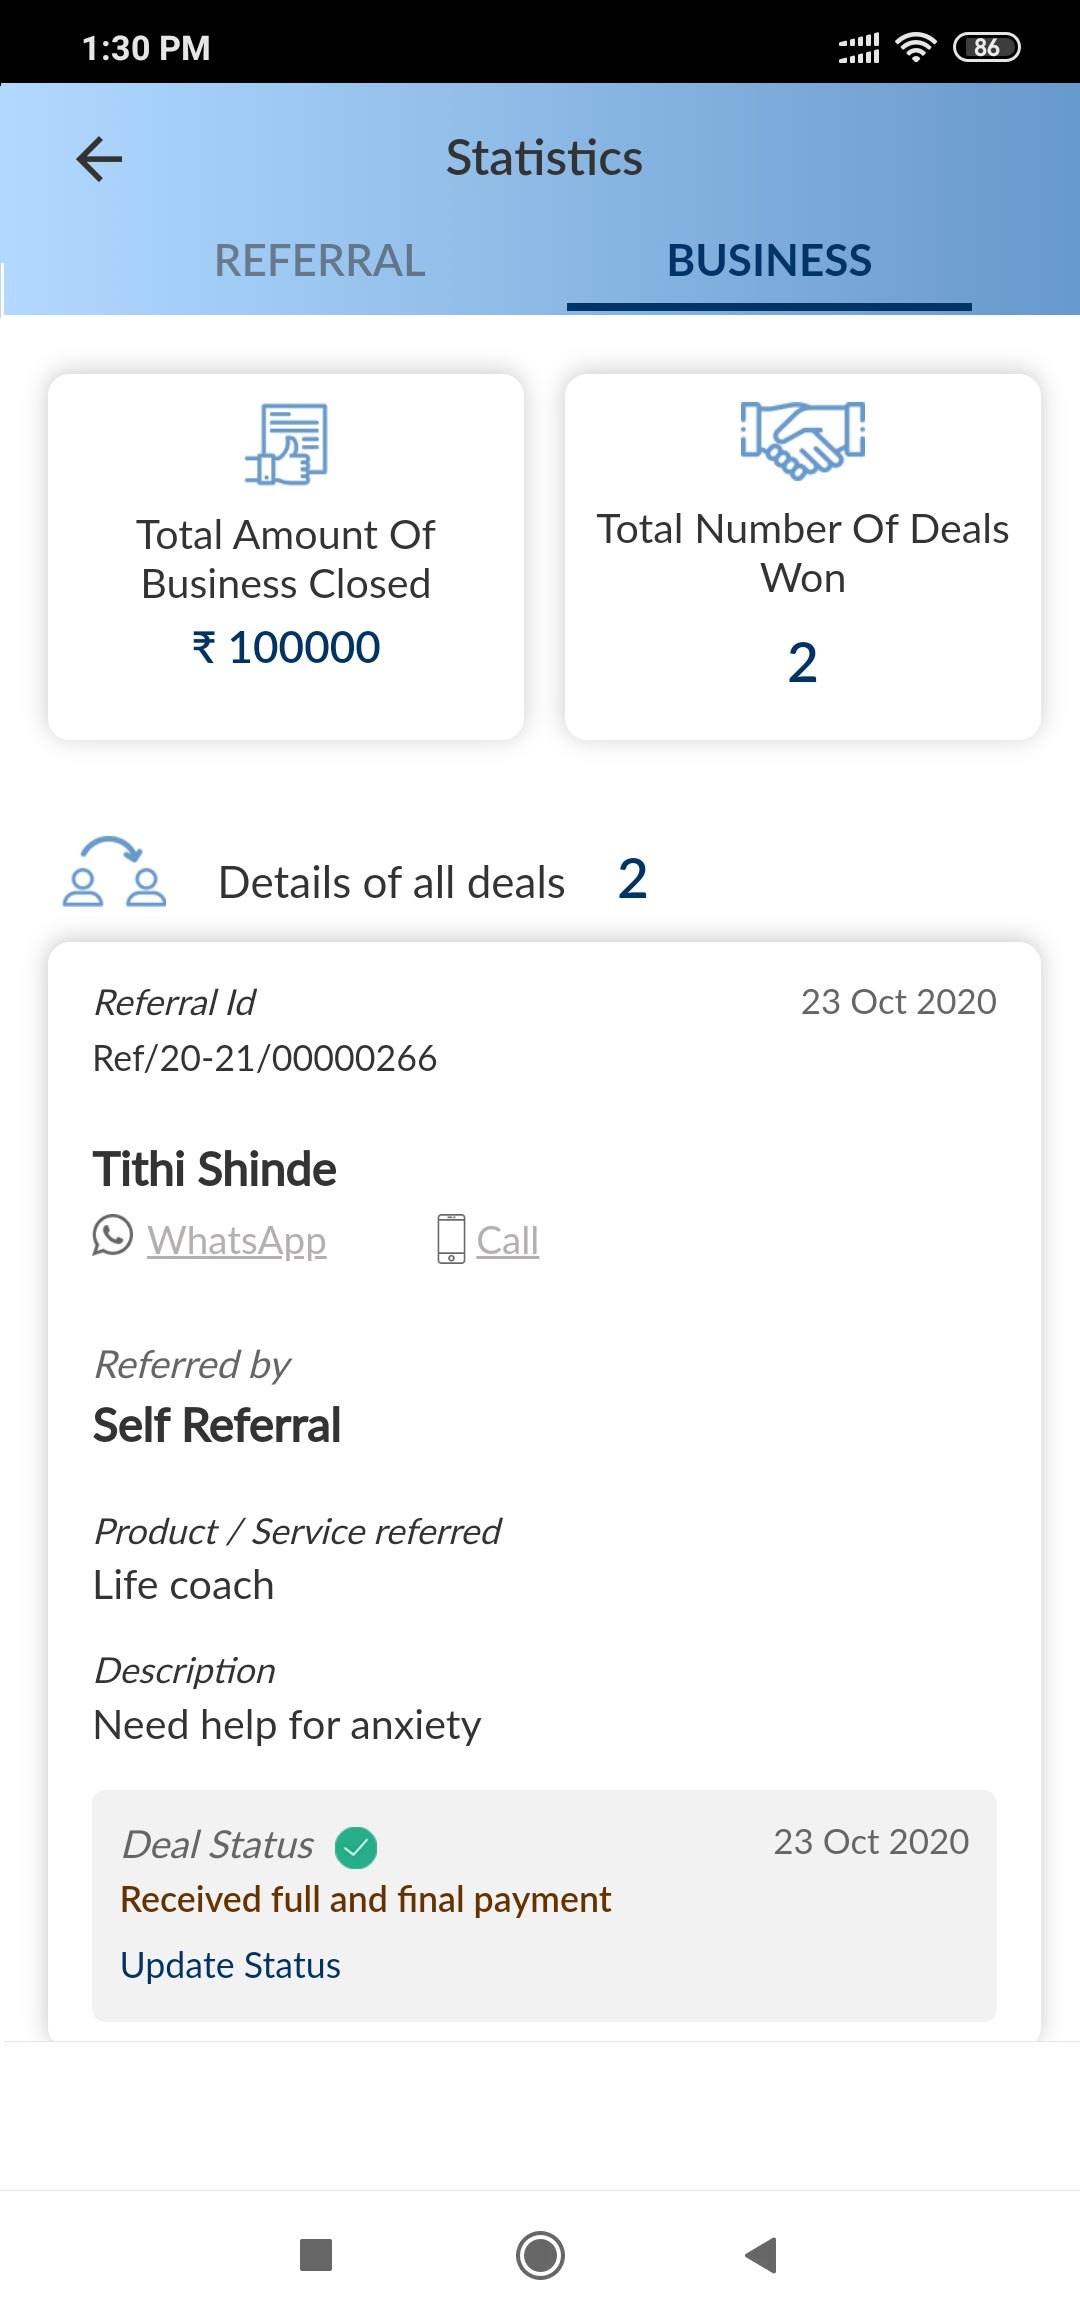Click Update Status link
1080x2317 pixels.
tap(230, 1965)
